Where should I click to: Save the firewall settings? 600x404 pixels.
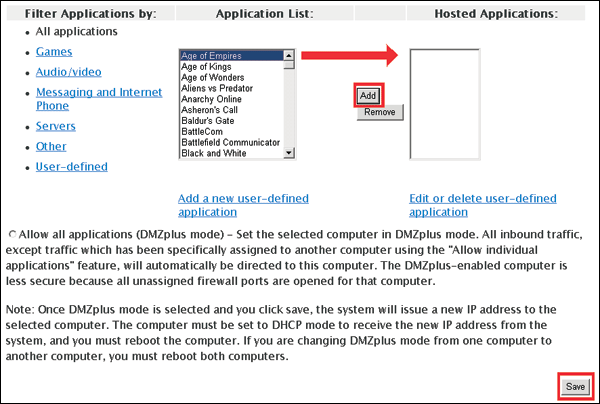[x=575, y=386]
